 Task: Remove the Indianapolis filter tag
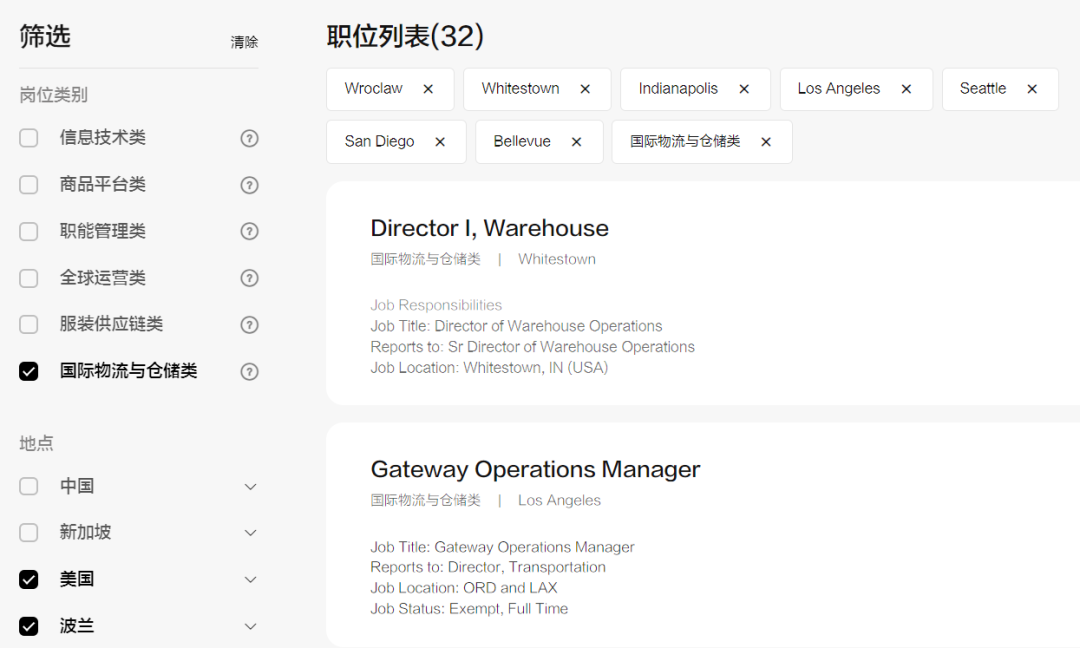(744, 89)
